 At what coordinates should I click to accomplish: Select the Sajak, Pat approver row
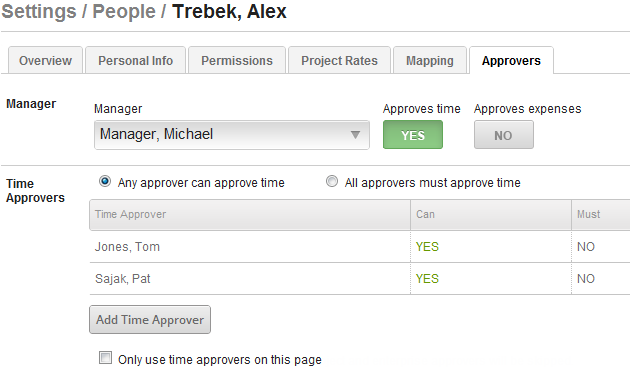click(360, 279)
